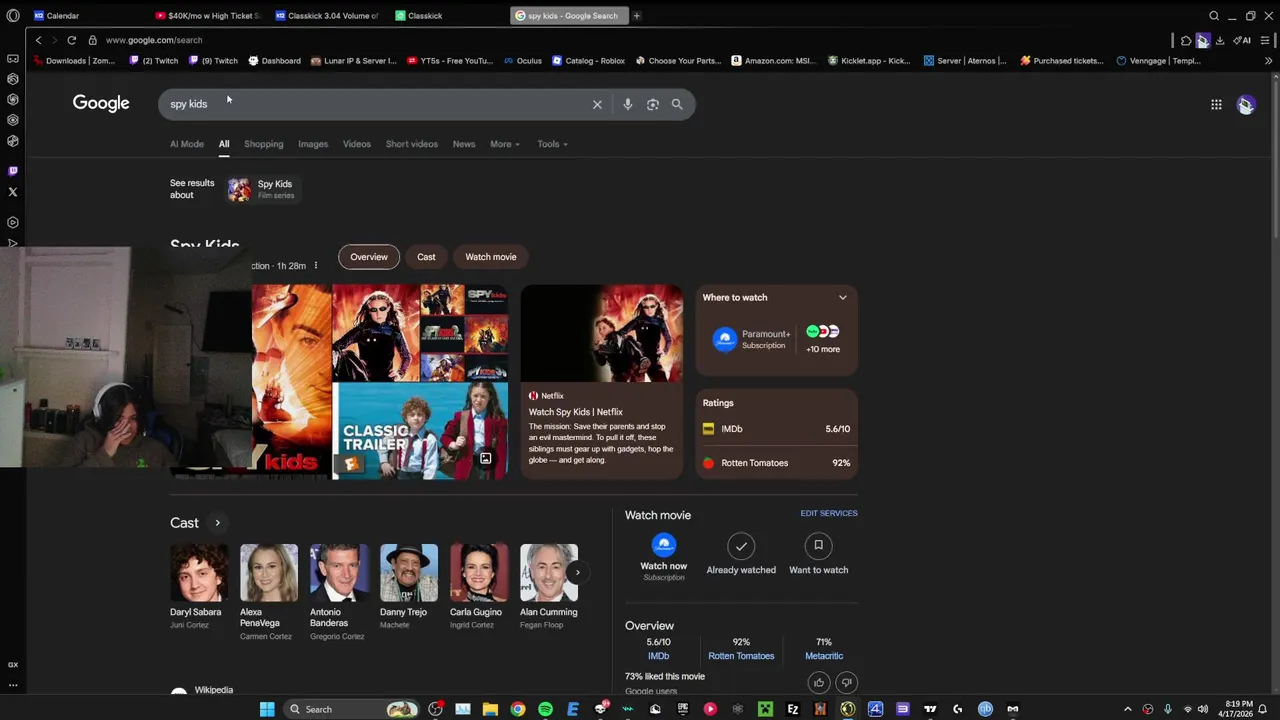Open tab search in the title bar
The height and width of the screenshot is (720, 1280).
point(1214,15)
